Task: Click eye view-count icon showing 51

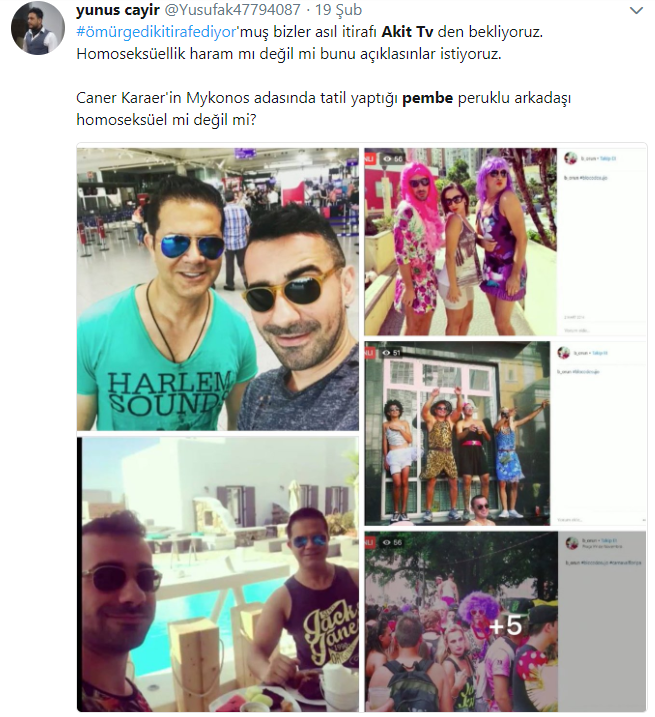Action: pyautogui.click(x=387, y=353)
